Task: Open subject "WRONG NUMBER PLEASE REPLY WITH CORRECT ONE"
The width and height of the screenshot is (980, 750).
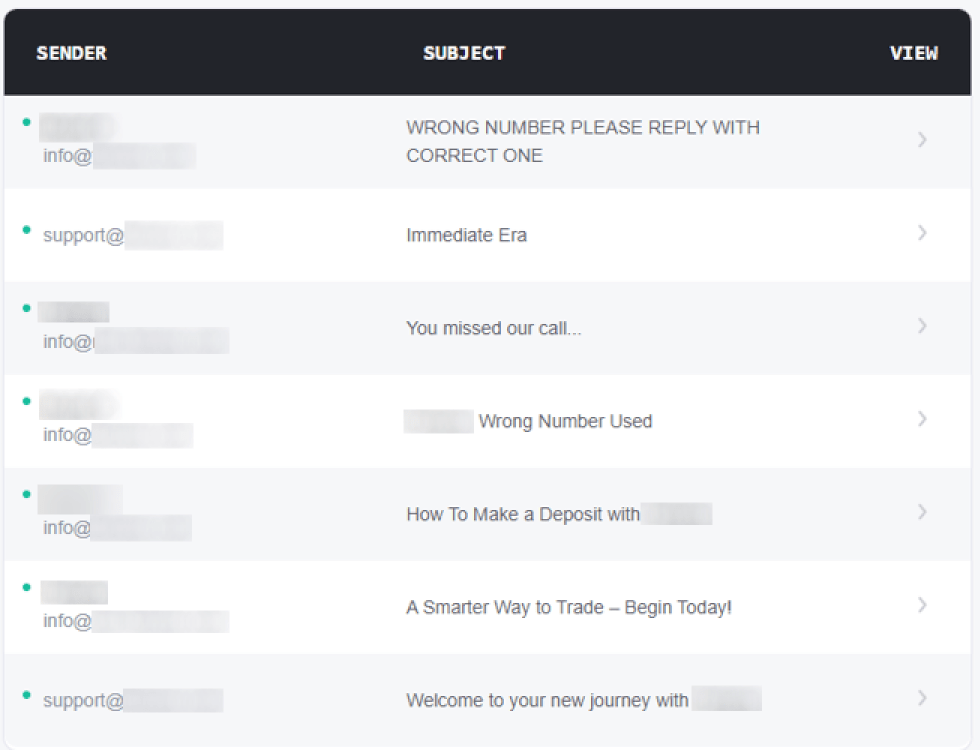Action: [582, 141]
